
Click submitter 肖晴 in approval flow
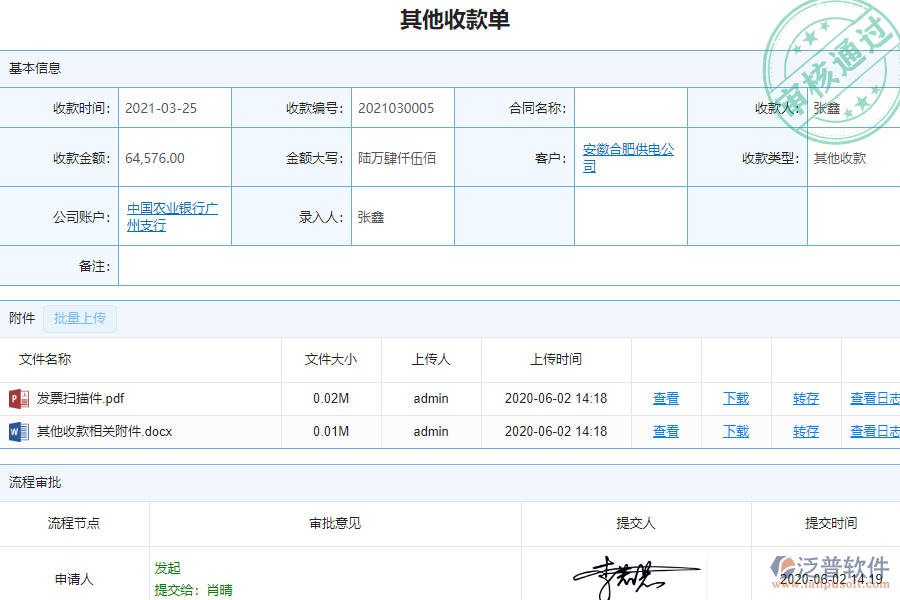[x=220, y=589]
